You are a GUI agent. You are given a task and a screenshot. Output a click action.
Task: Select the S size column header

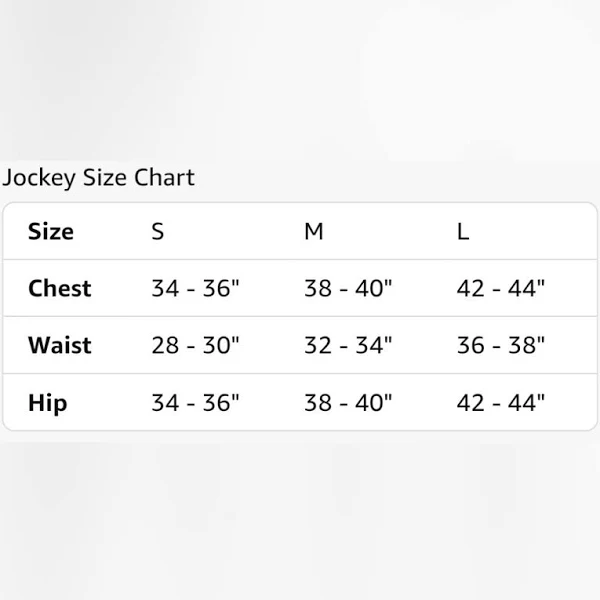pyautogui.click(x=158, y=232)
